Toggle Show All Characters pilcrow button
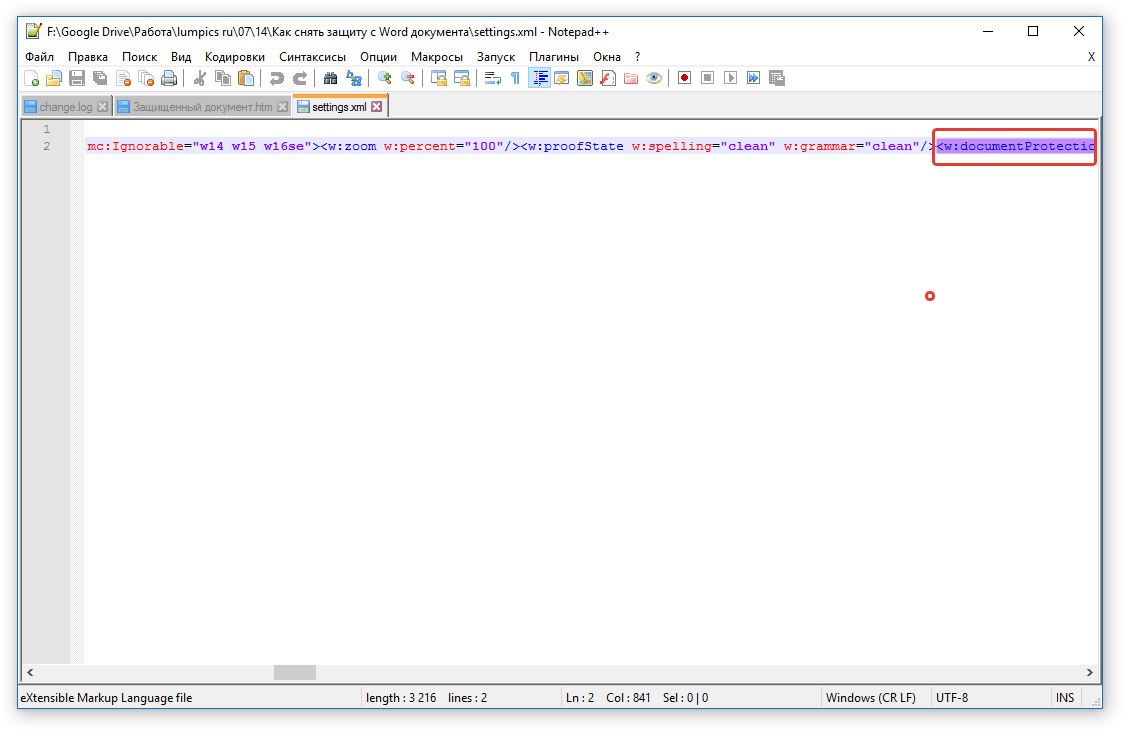 [x=515, y=78]
